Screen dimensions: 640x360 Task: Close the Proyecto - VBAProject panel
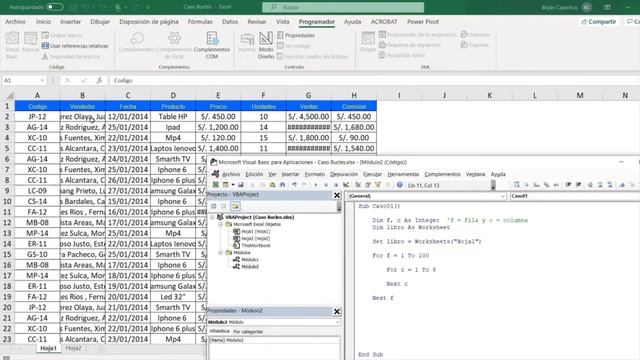tap(337, 195)
